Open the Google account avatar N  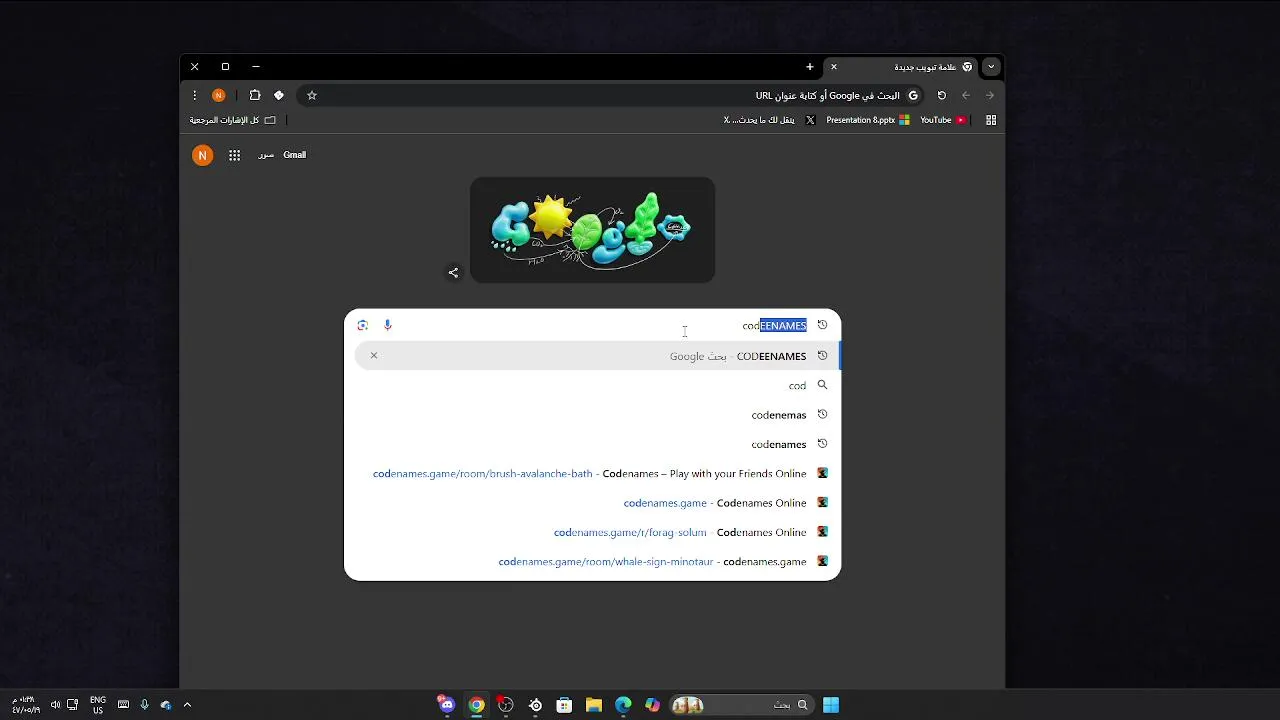[x=203, y=155]
